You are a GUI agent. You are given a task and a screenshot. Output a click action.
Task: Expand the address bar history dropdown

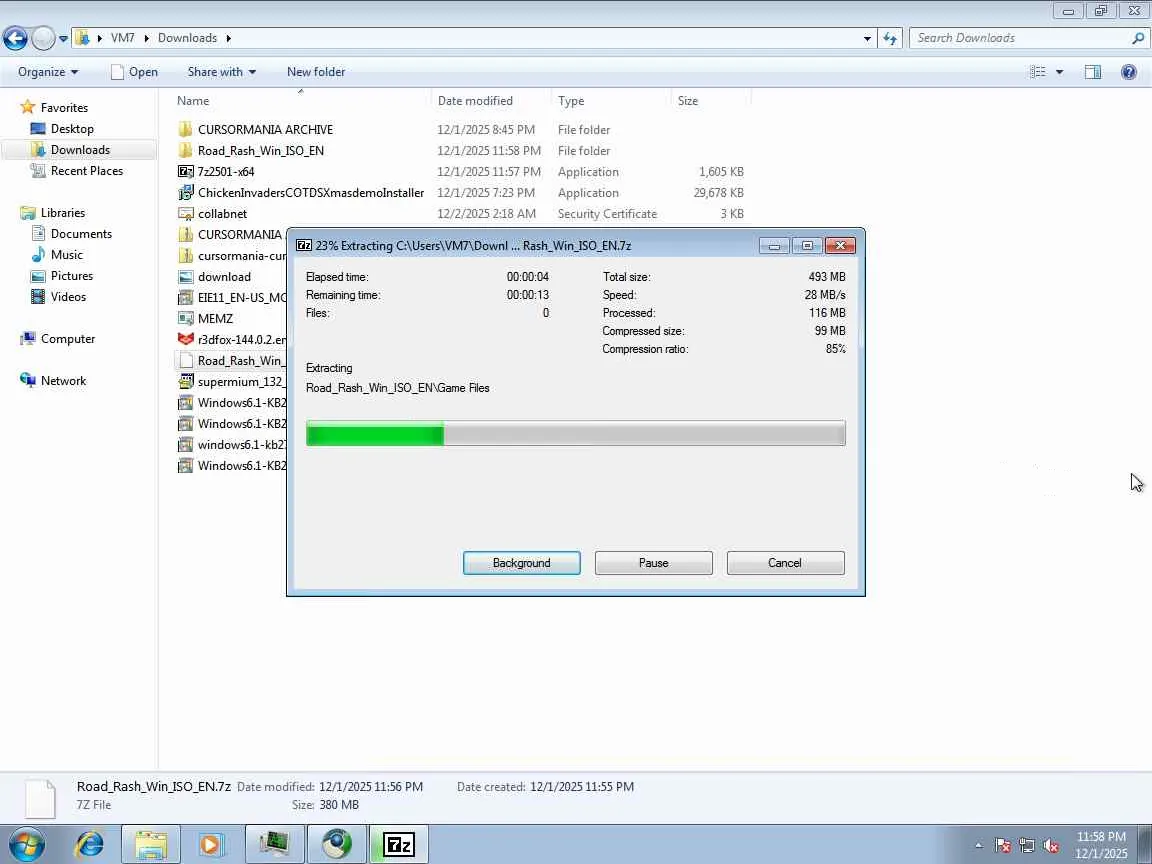click(867, 38)
